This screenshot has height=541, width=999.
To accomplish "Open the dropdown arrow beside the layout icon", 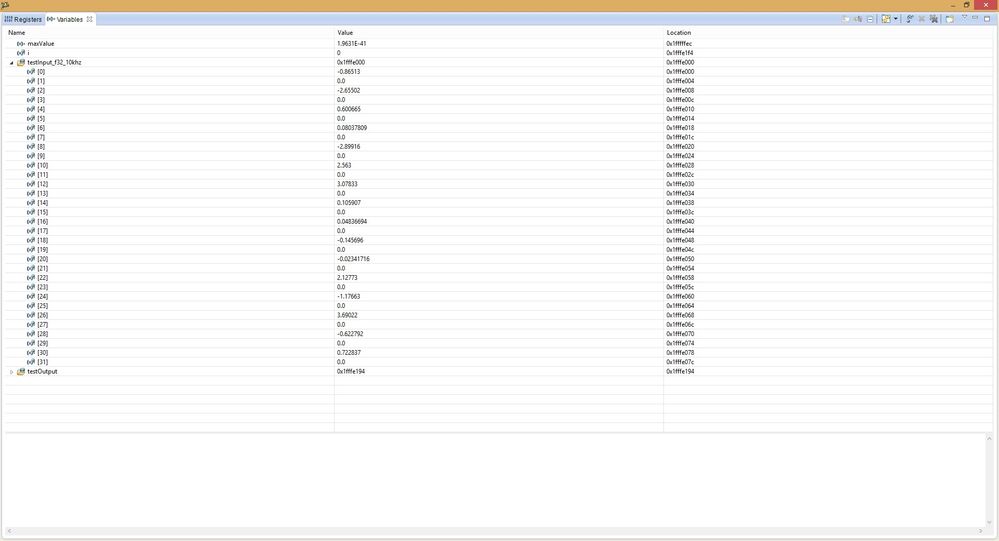I will coord(896,18).
